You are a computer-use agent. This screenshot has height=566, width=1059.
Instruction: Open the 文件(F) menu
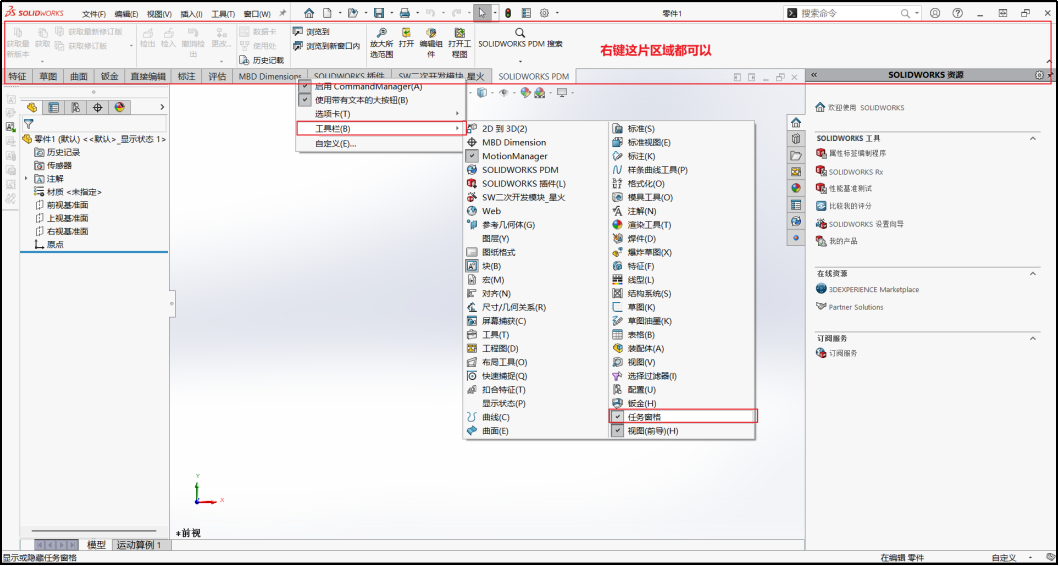click(94, 14)
